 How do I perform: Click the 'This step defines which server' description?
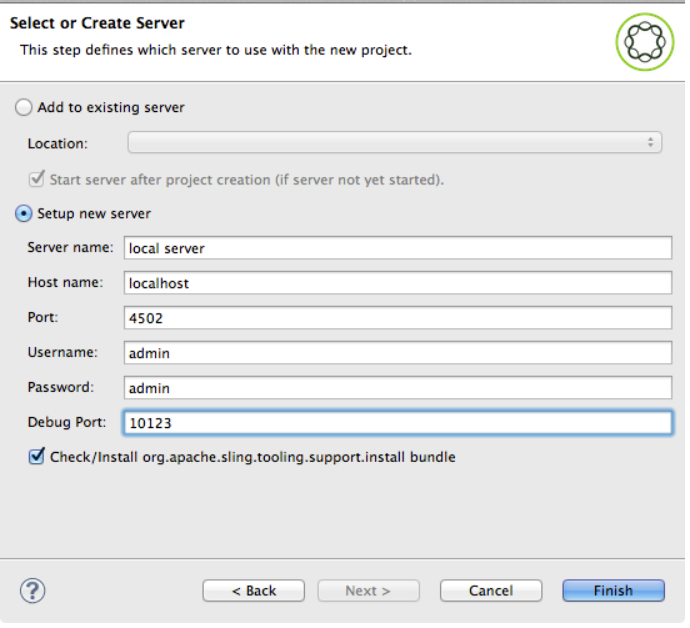click(x=216, y=50)
